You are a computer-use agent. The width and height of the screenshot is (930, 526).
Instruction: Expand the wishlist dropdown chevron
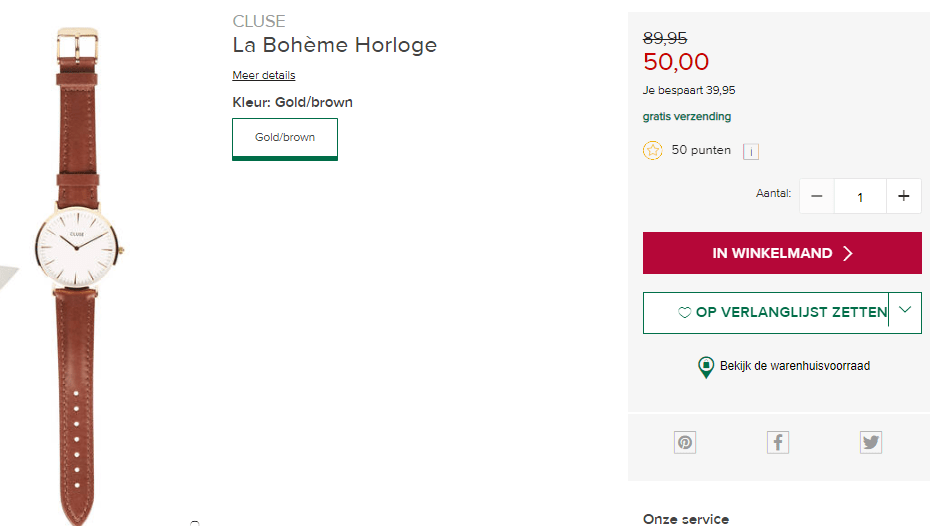point(905,311)
